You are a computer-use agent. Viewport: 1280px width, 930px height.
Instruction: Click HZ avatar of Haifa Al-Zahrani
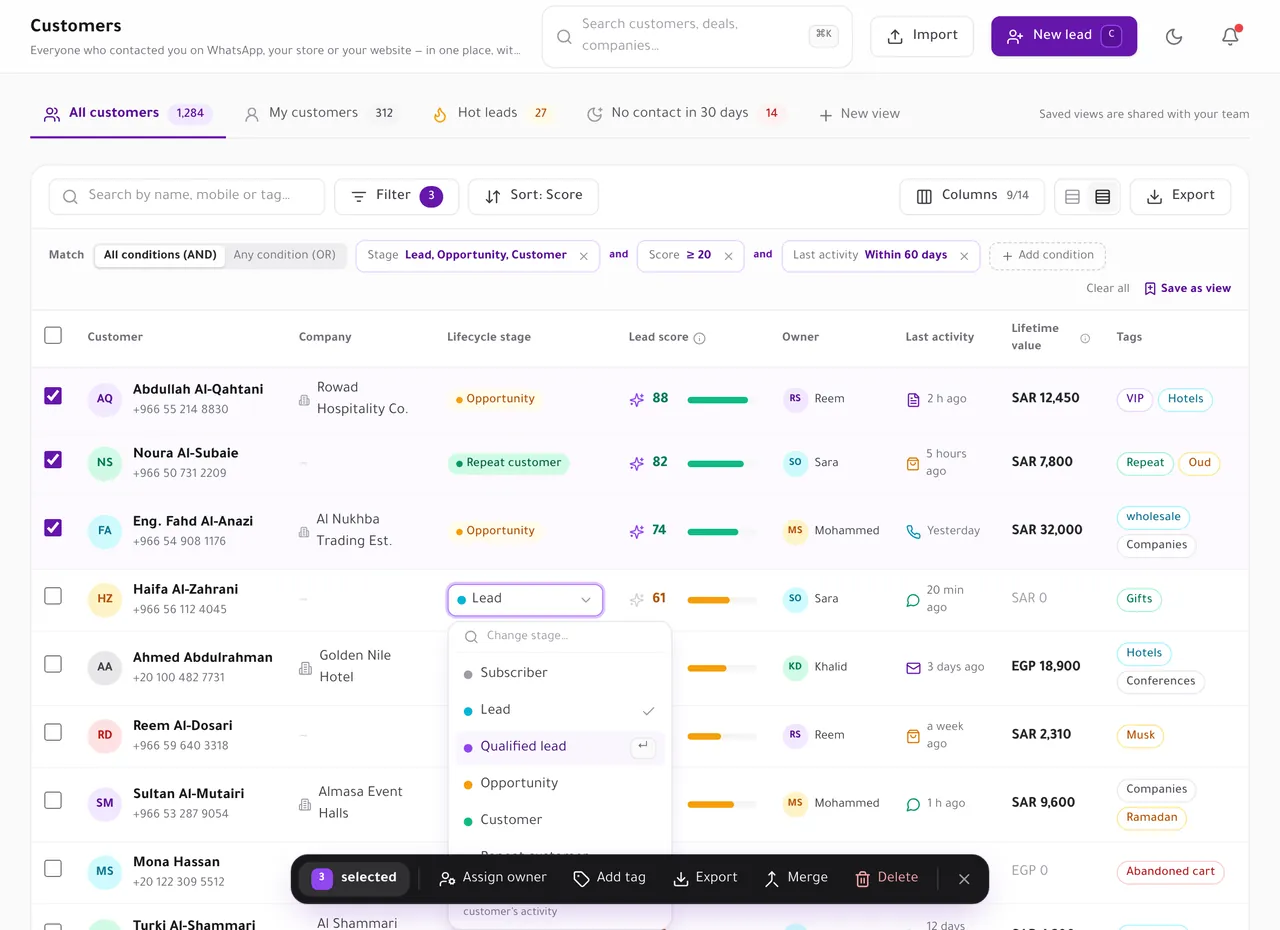105,599
